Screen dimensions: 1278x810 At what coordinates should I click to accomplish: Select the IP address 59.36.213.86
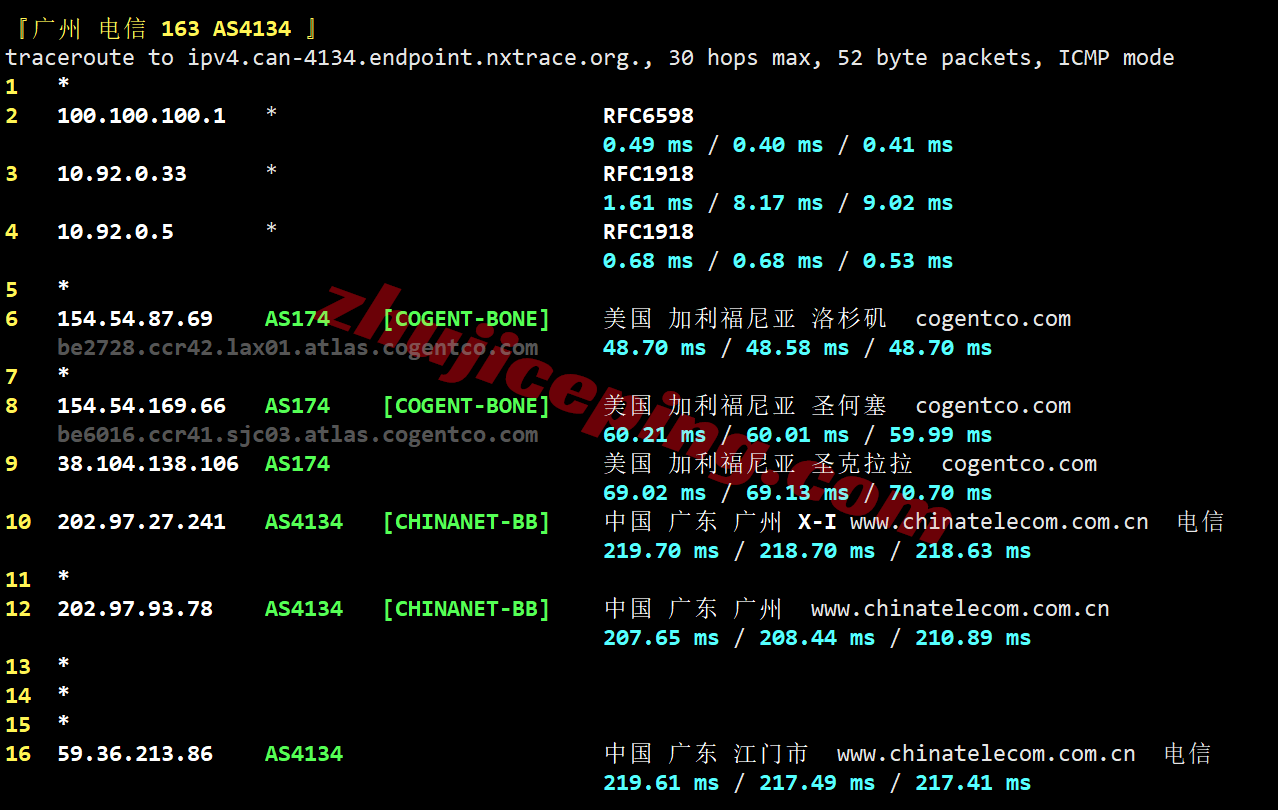point(135,754)
